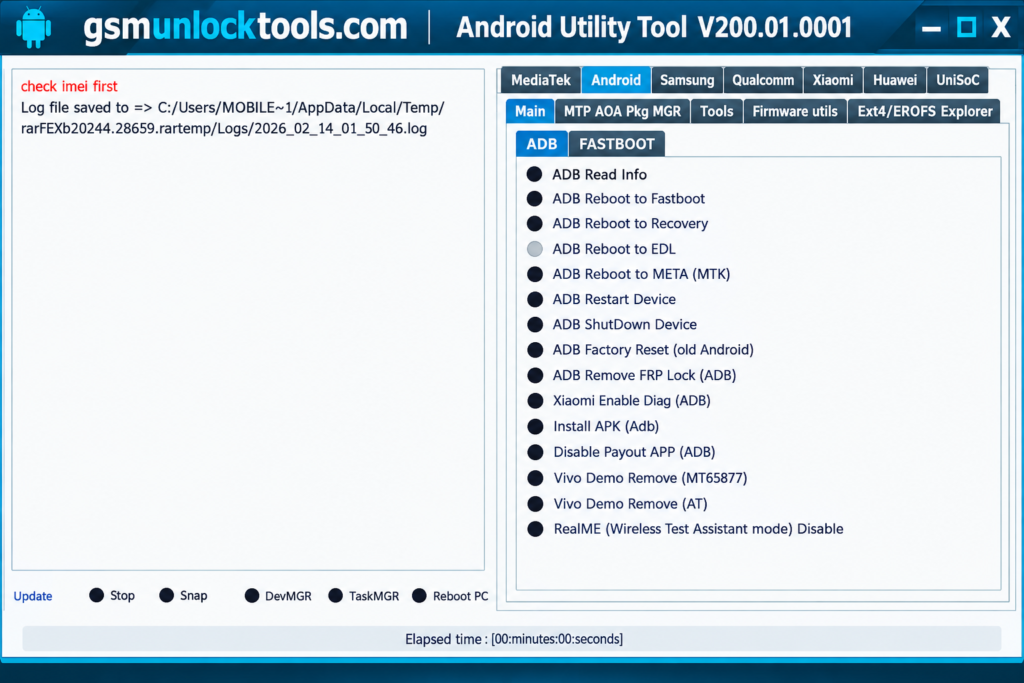Click the Android Utility Tool version title

(654, 27)
